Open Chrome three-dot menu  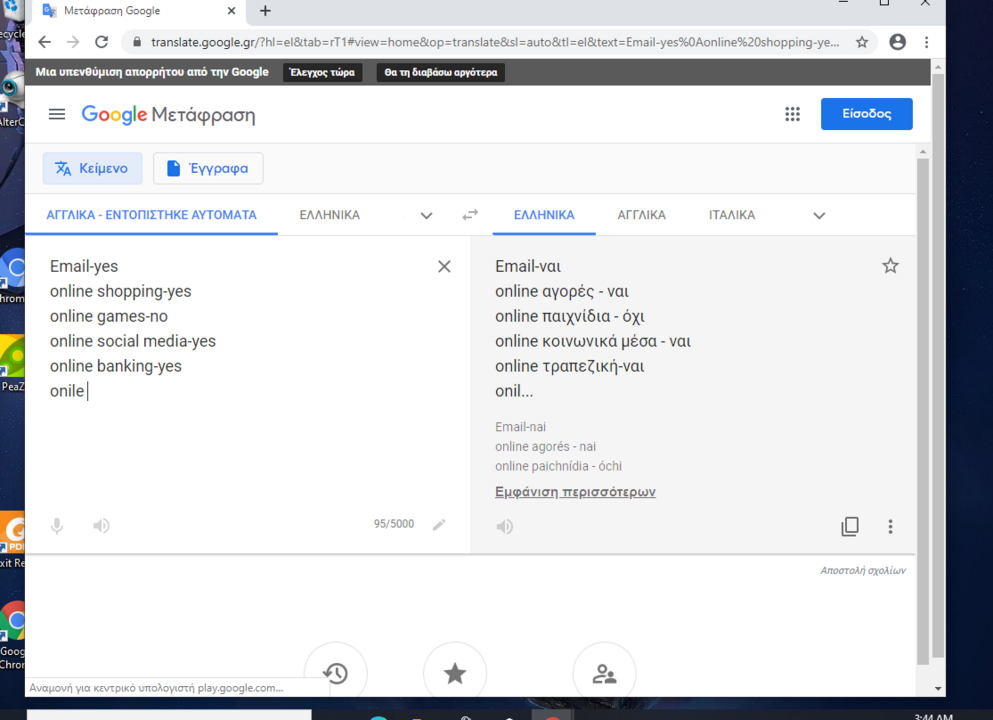click(x=927, y=42)
